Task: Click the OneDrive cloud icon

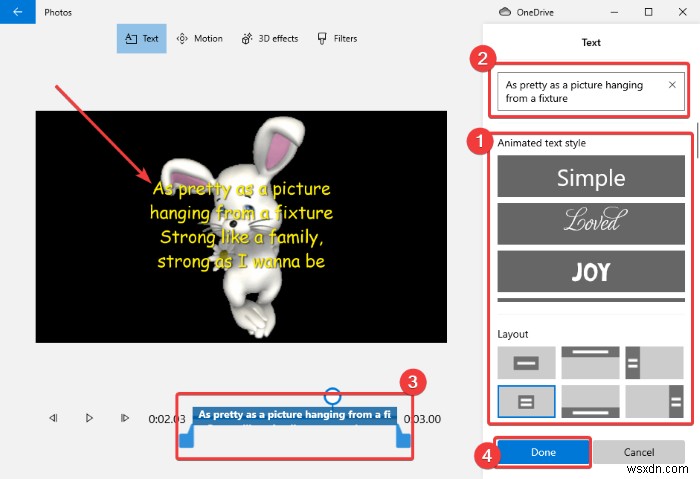Action: pyautogui.click(x=504, y=12)
